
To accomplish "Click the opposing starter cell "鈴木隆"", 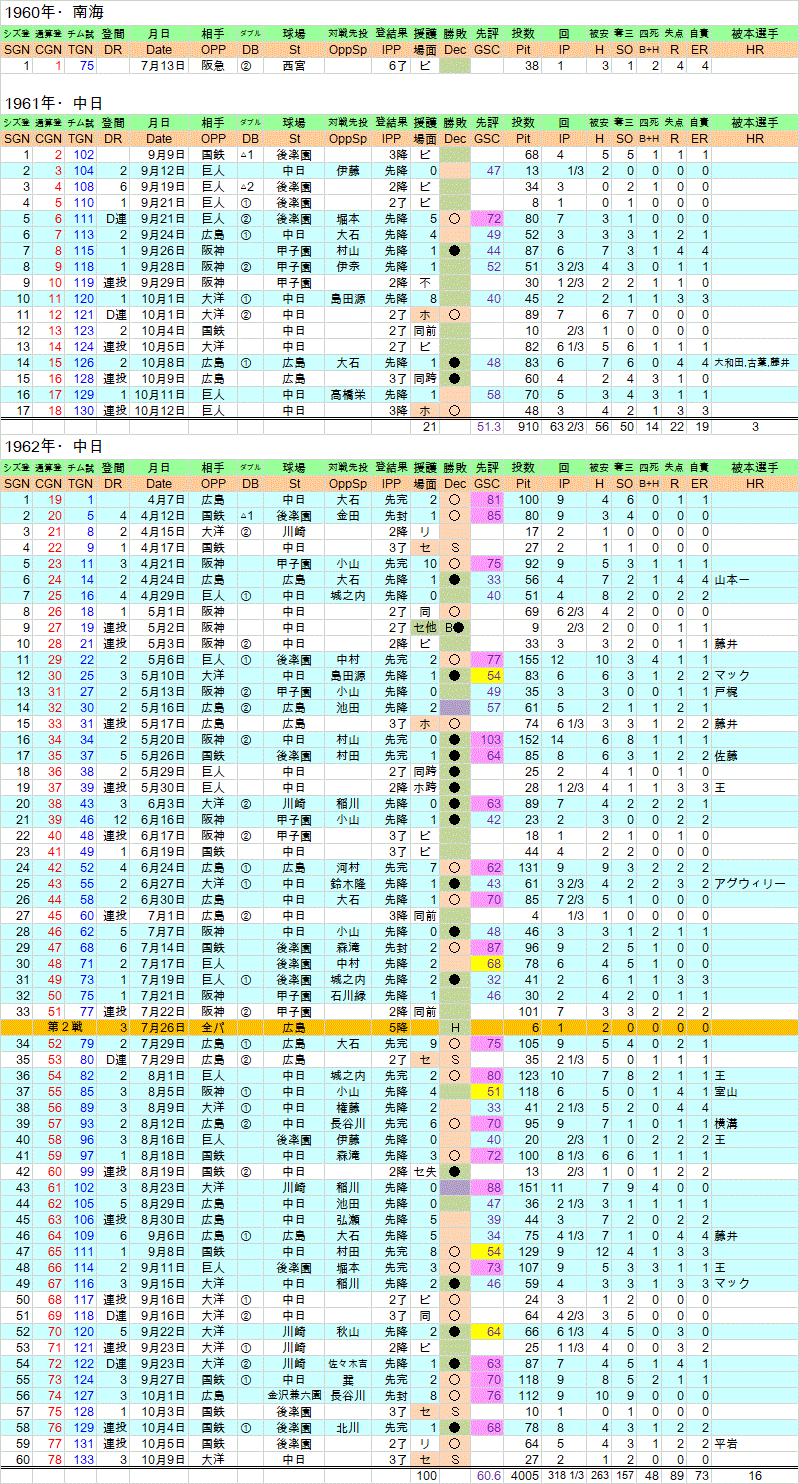I will [348, 883].
